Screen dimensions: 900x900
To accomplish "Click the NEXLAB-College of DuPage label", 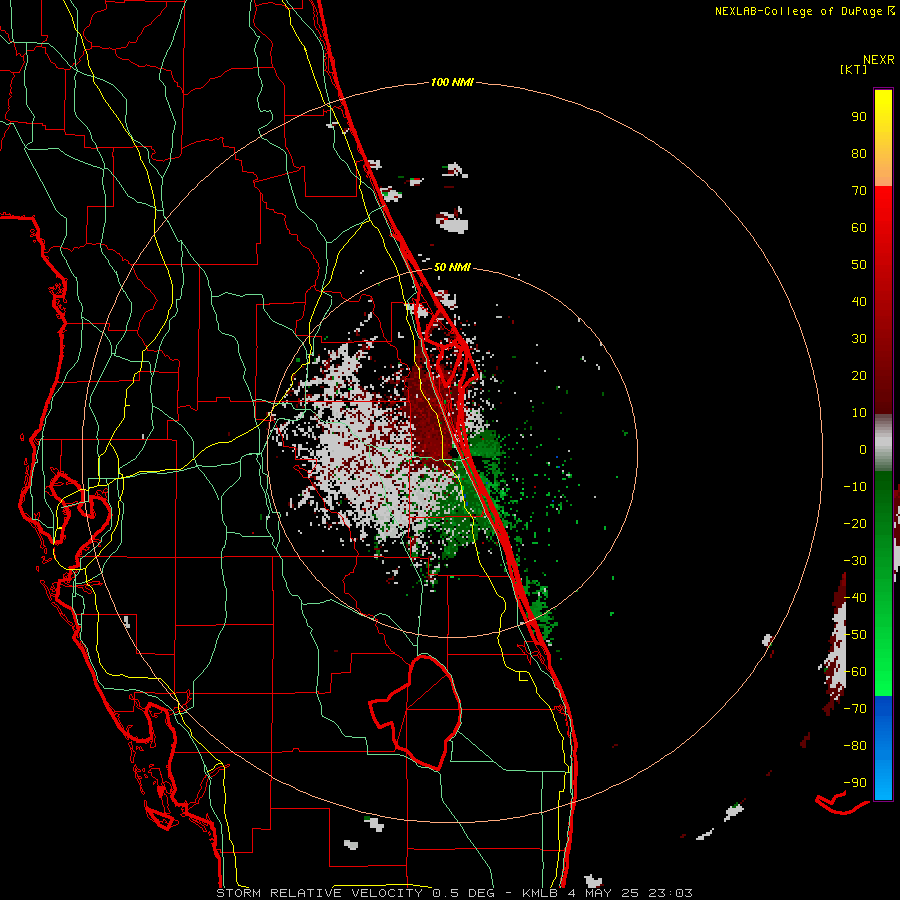I will pos(797,11).
